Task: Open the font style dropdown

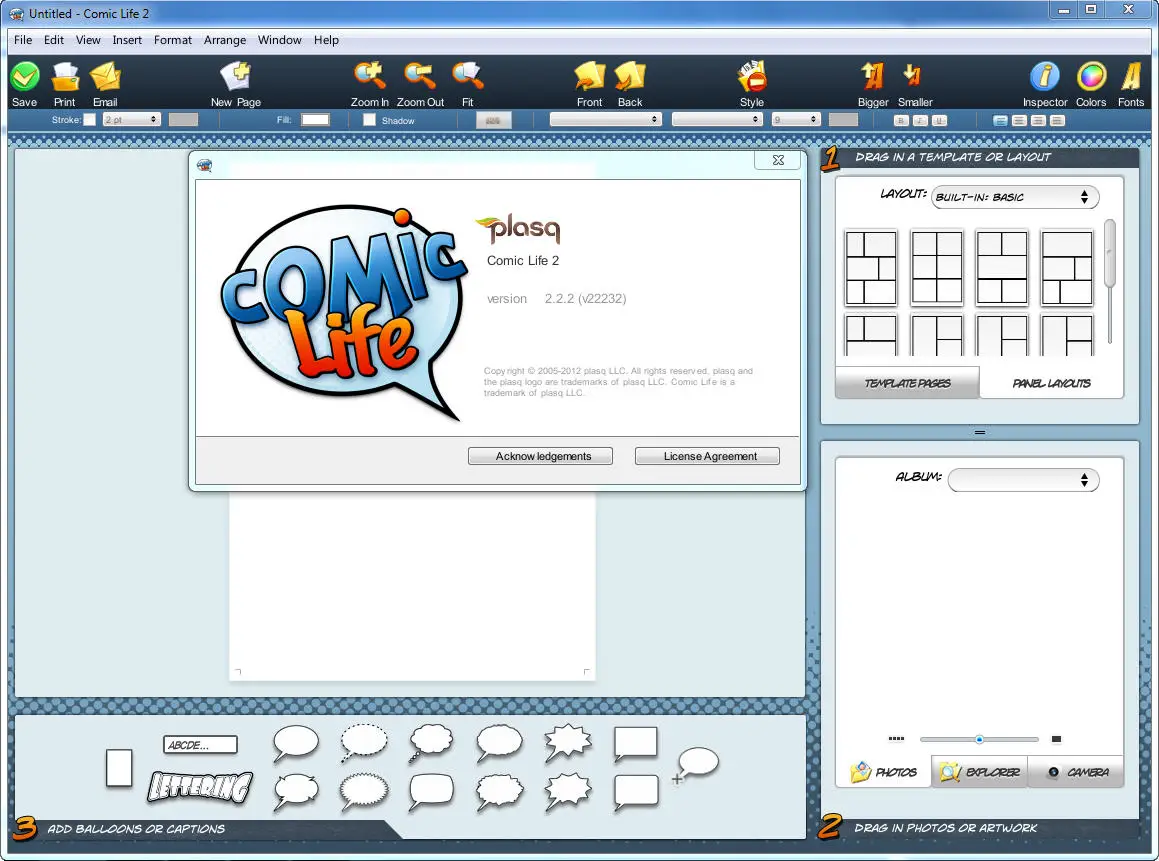Action: click(717, 120)
